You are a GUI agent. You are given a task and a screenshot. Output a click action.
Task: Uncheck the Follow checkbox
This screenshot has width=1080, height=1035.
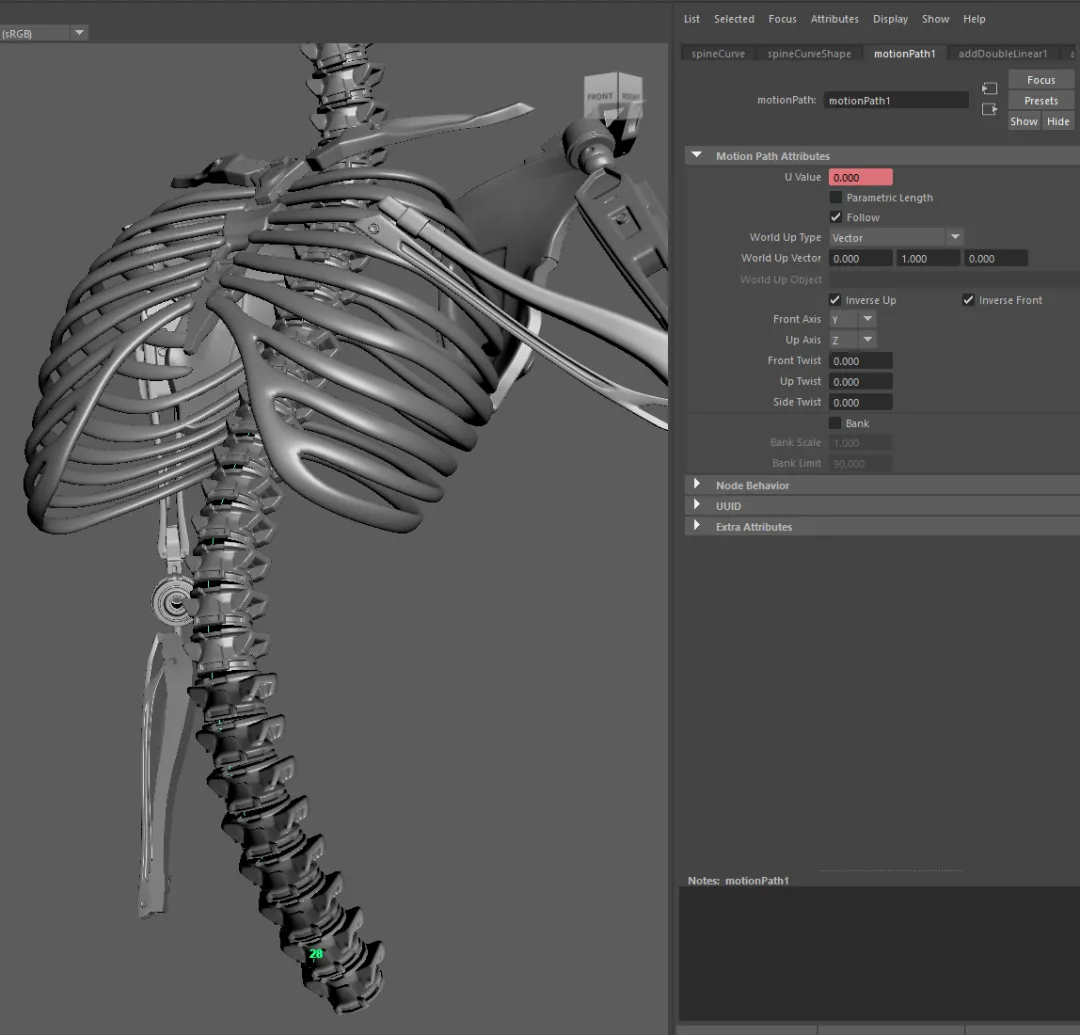[835, 217]
